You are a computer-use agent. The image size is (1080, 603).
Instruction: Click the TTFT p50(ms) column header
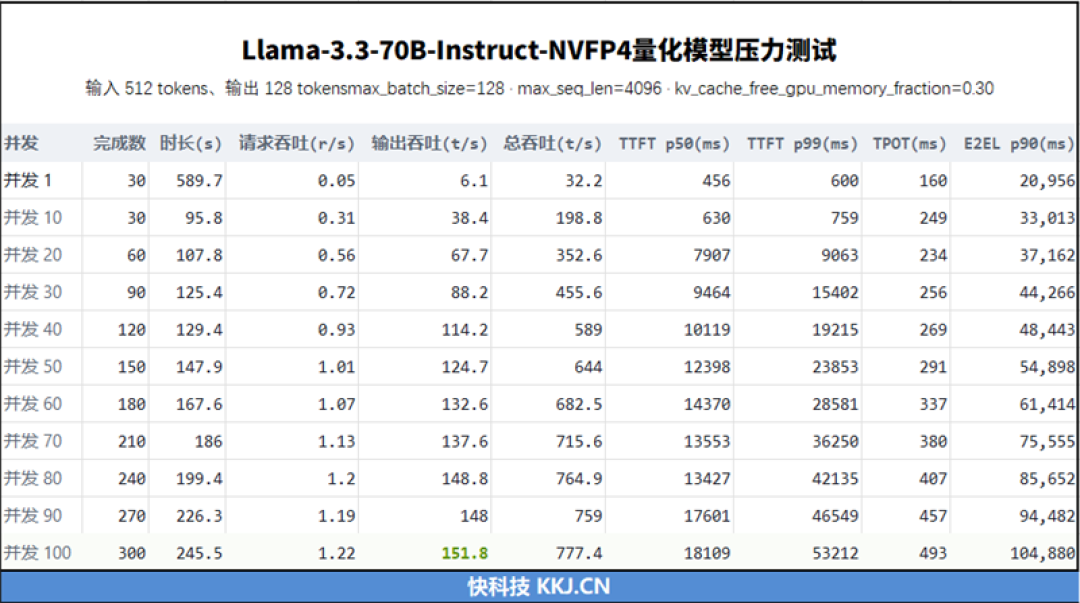(674, 143)
